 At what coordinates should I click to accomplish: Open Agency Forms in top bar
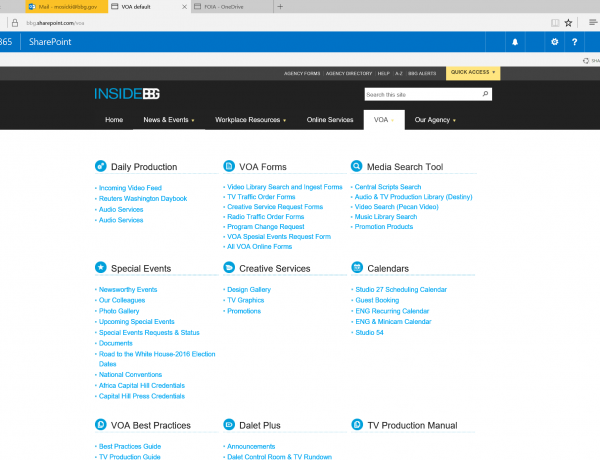[x=302, y=73]
